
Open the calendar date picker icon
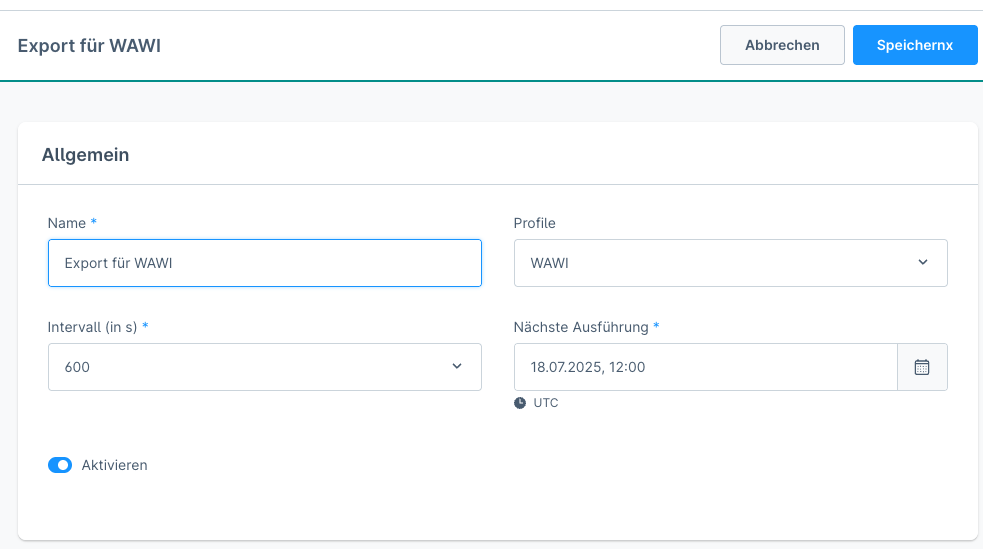pos(922,367)
